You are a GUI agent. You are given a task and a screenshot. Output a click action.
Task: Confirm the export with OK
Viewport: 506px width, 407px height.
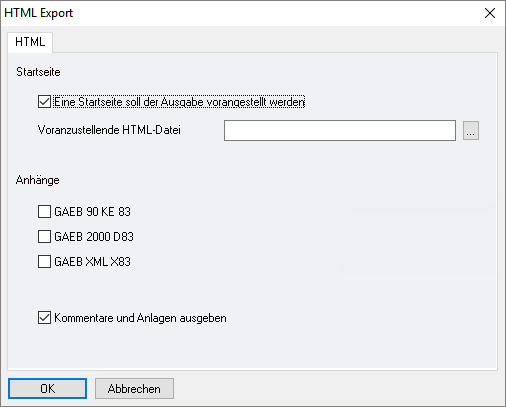pos(47,388)
